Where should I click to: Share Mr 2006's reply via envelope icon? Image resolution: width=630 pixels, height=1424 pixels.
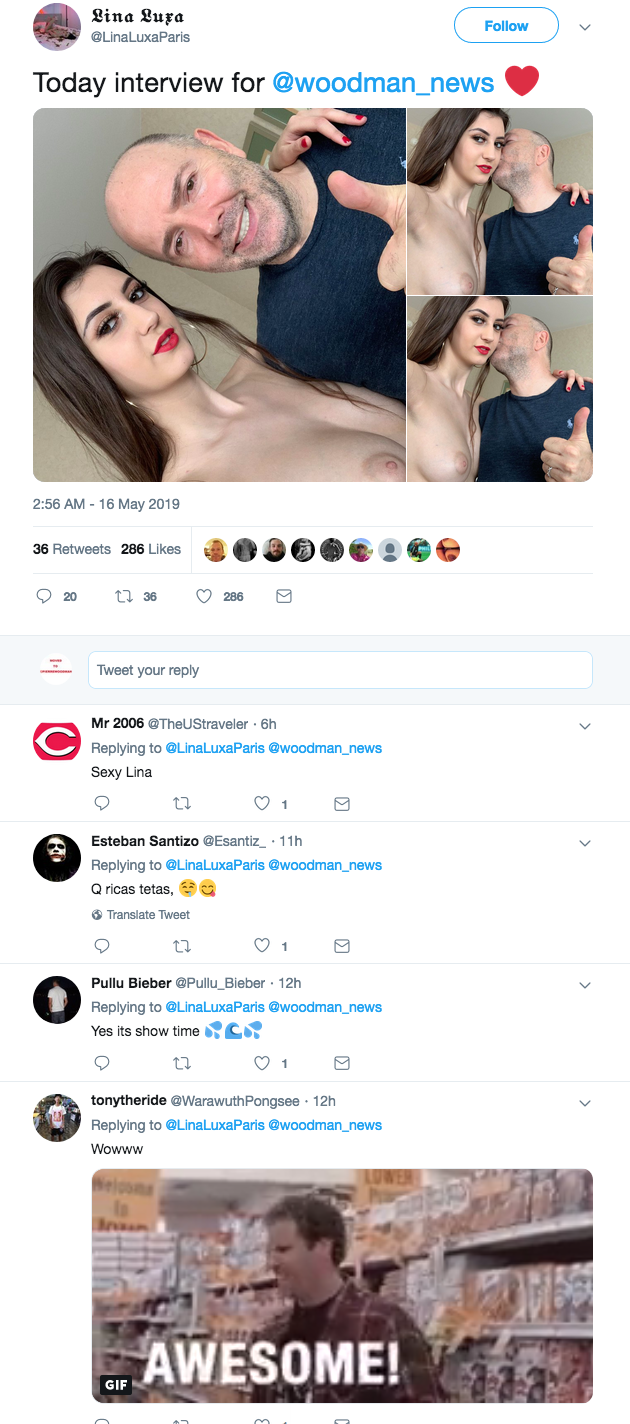point(341,803)
